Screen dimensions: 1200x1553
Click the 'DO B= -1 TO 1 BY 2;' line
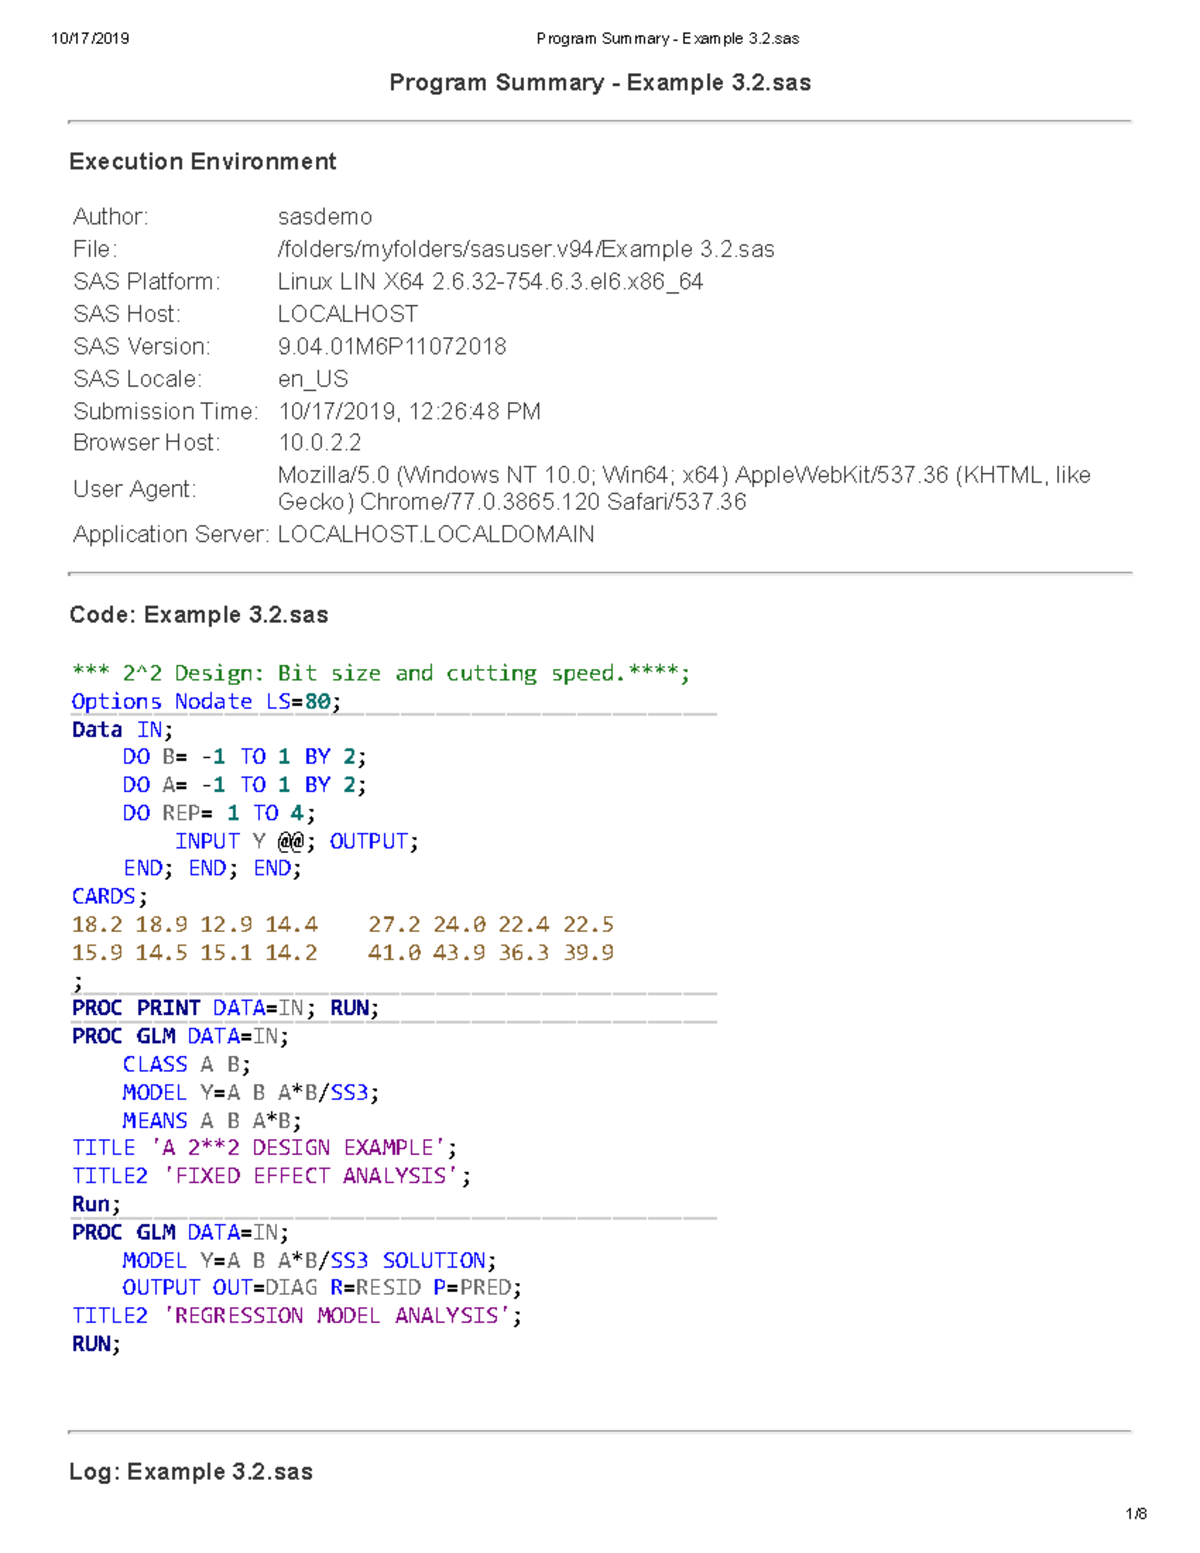[244, 757]
